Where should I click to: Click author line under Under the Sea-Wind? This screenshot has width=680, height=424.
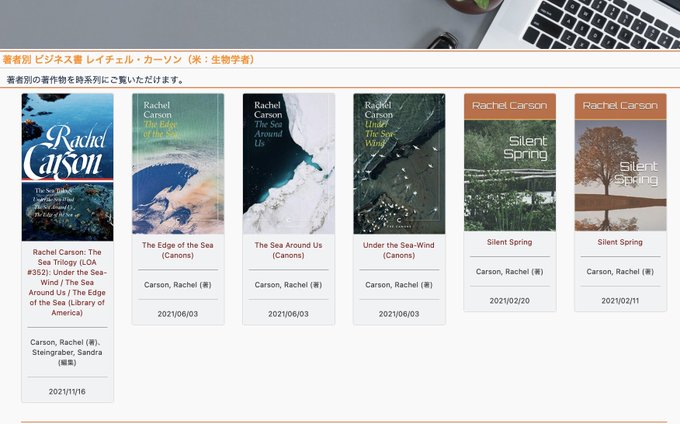(x=399, y=285)
